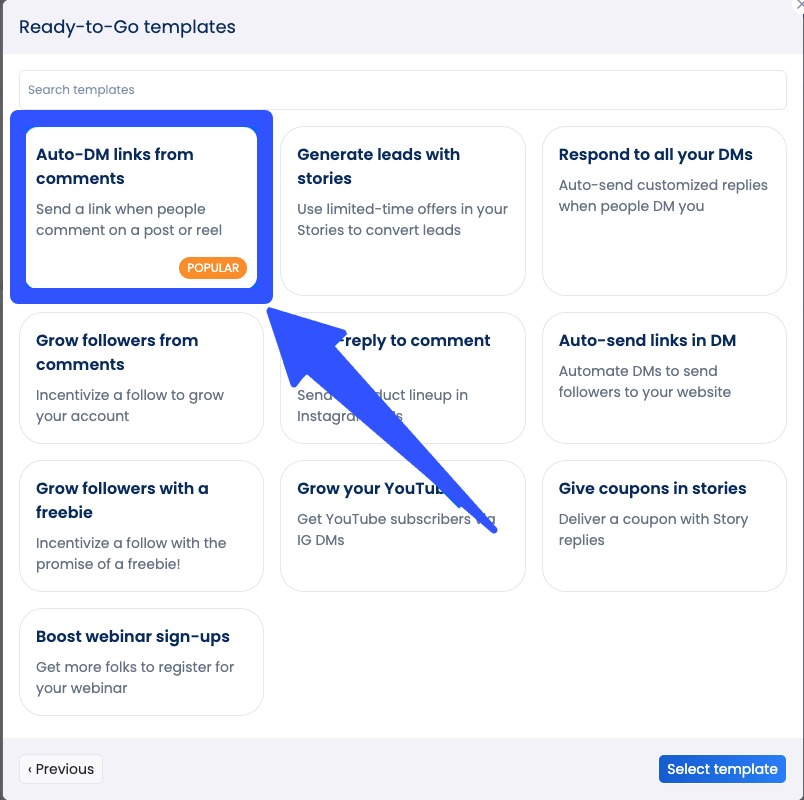
Task: Click the POPULAR badge on the highlighted template
Action: pos(213,268)
